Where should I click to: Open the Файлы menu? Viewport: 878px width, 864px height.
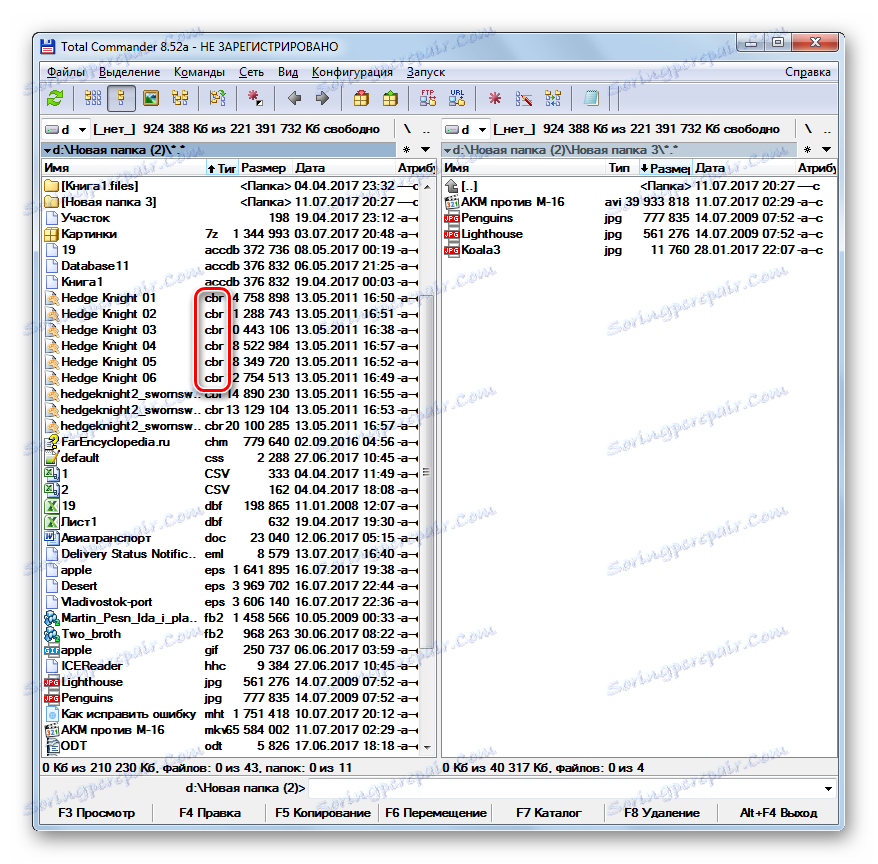click(x=66, y=72)
